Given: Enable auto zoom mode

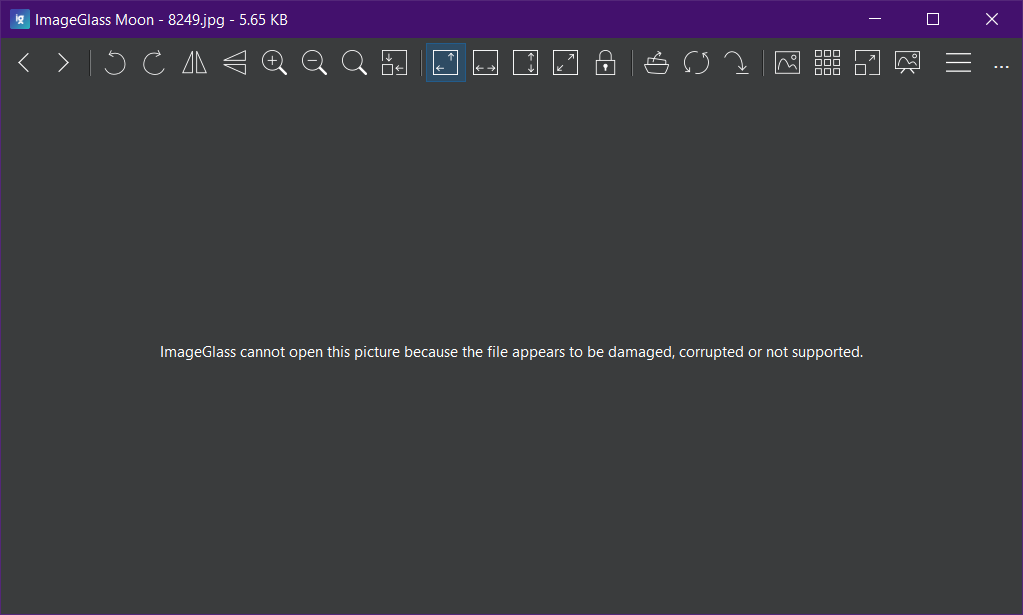Looking at the screenshot, I should [x=445, y=62].
